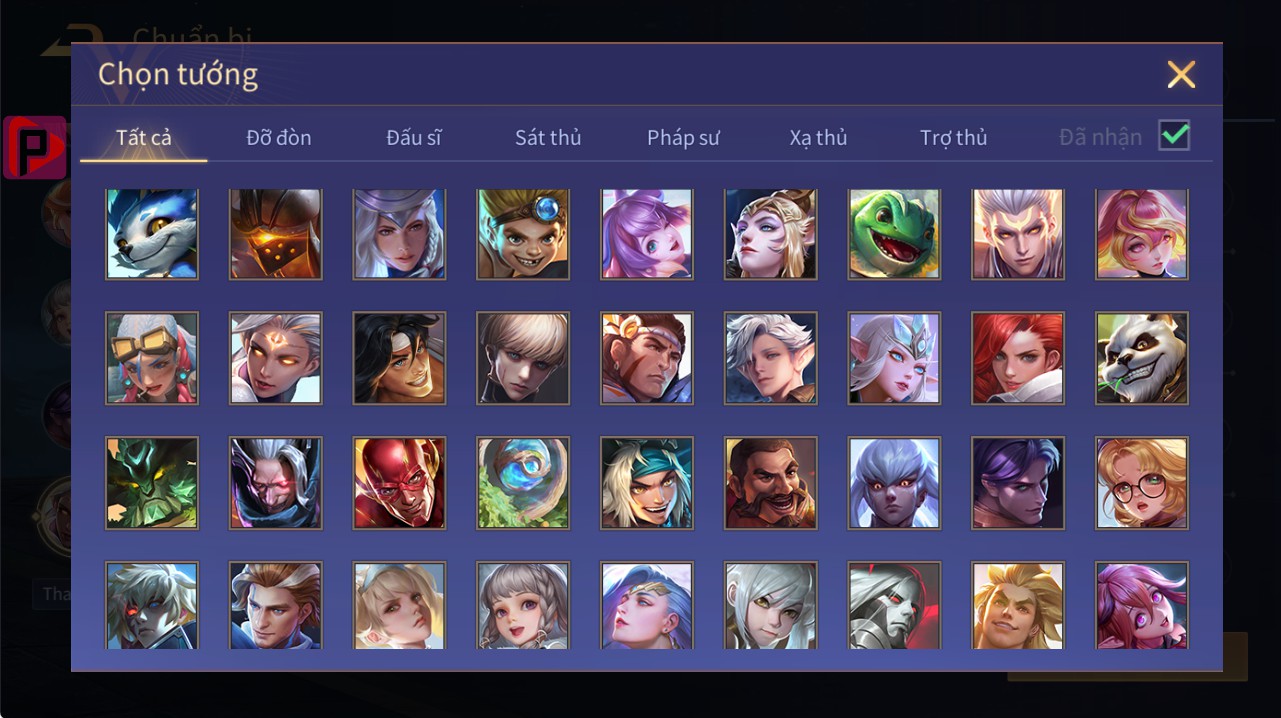Open the Đấu sĩ tab
The width and height of the screenshot is (1281, 718).
(x=414, y=138)
